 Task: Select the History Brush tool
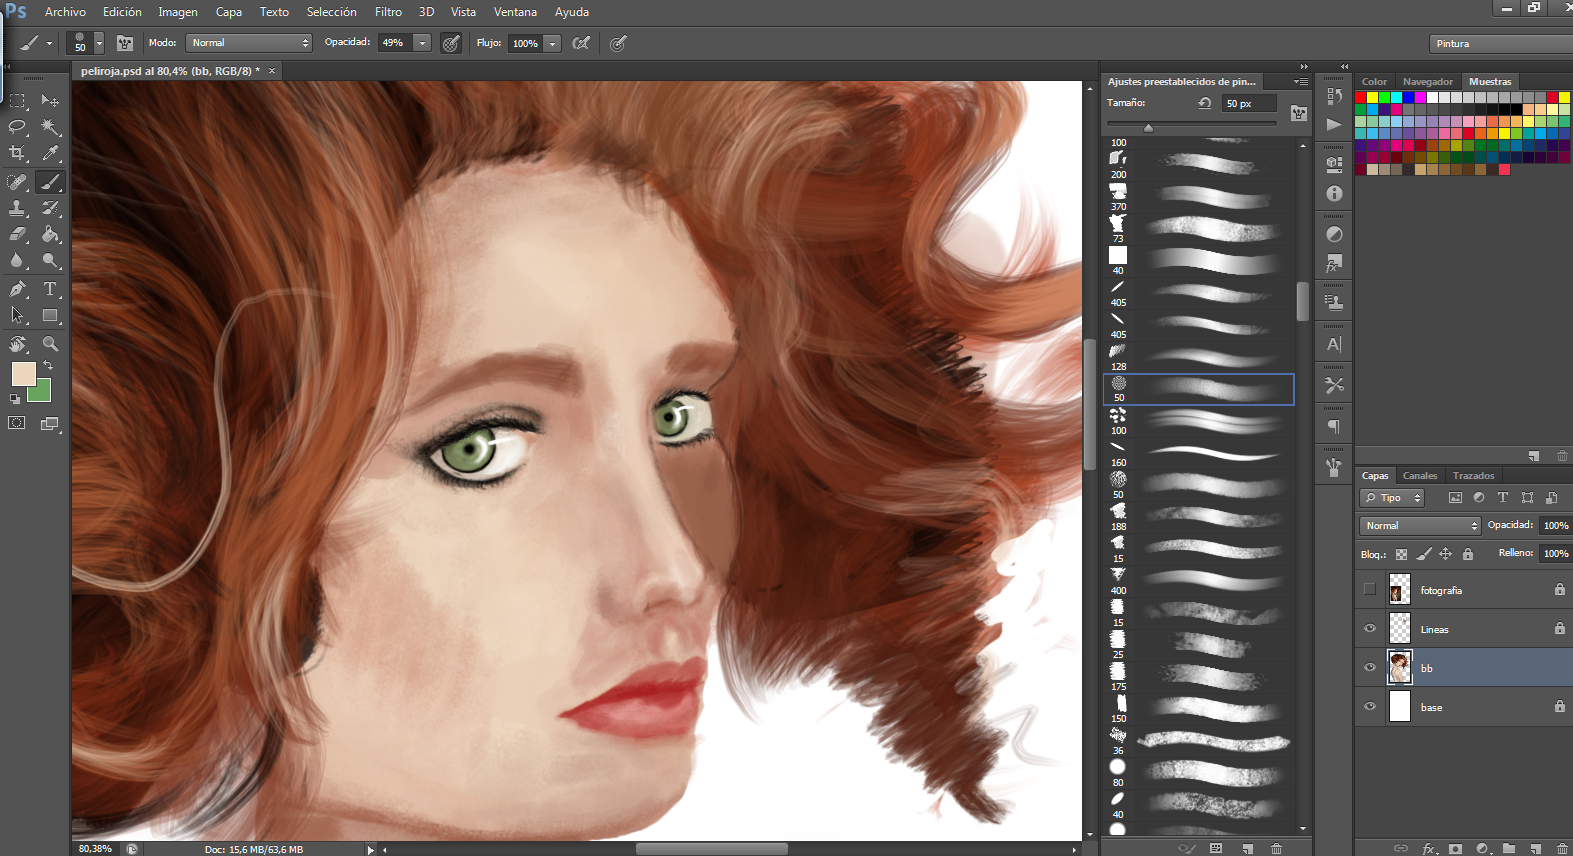pyautogui.click(x=50, y=208)
